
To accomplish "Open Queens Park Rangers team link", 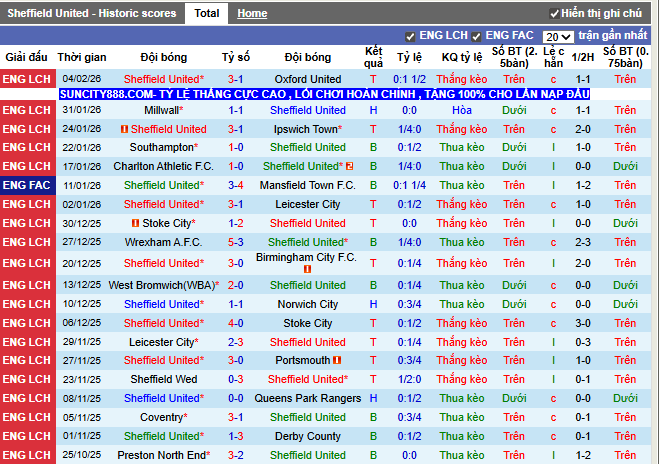I will click(x=308, y=398).
